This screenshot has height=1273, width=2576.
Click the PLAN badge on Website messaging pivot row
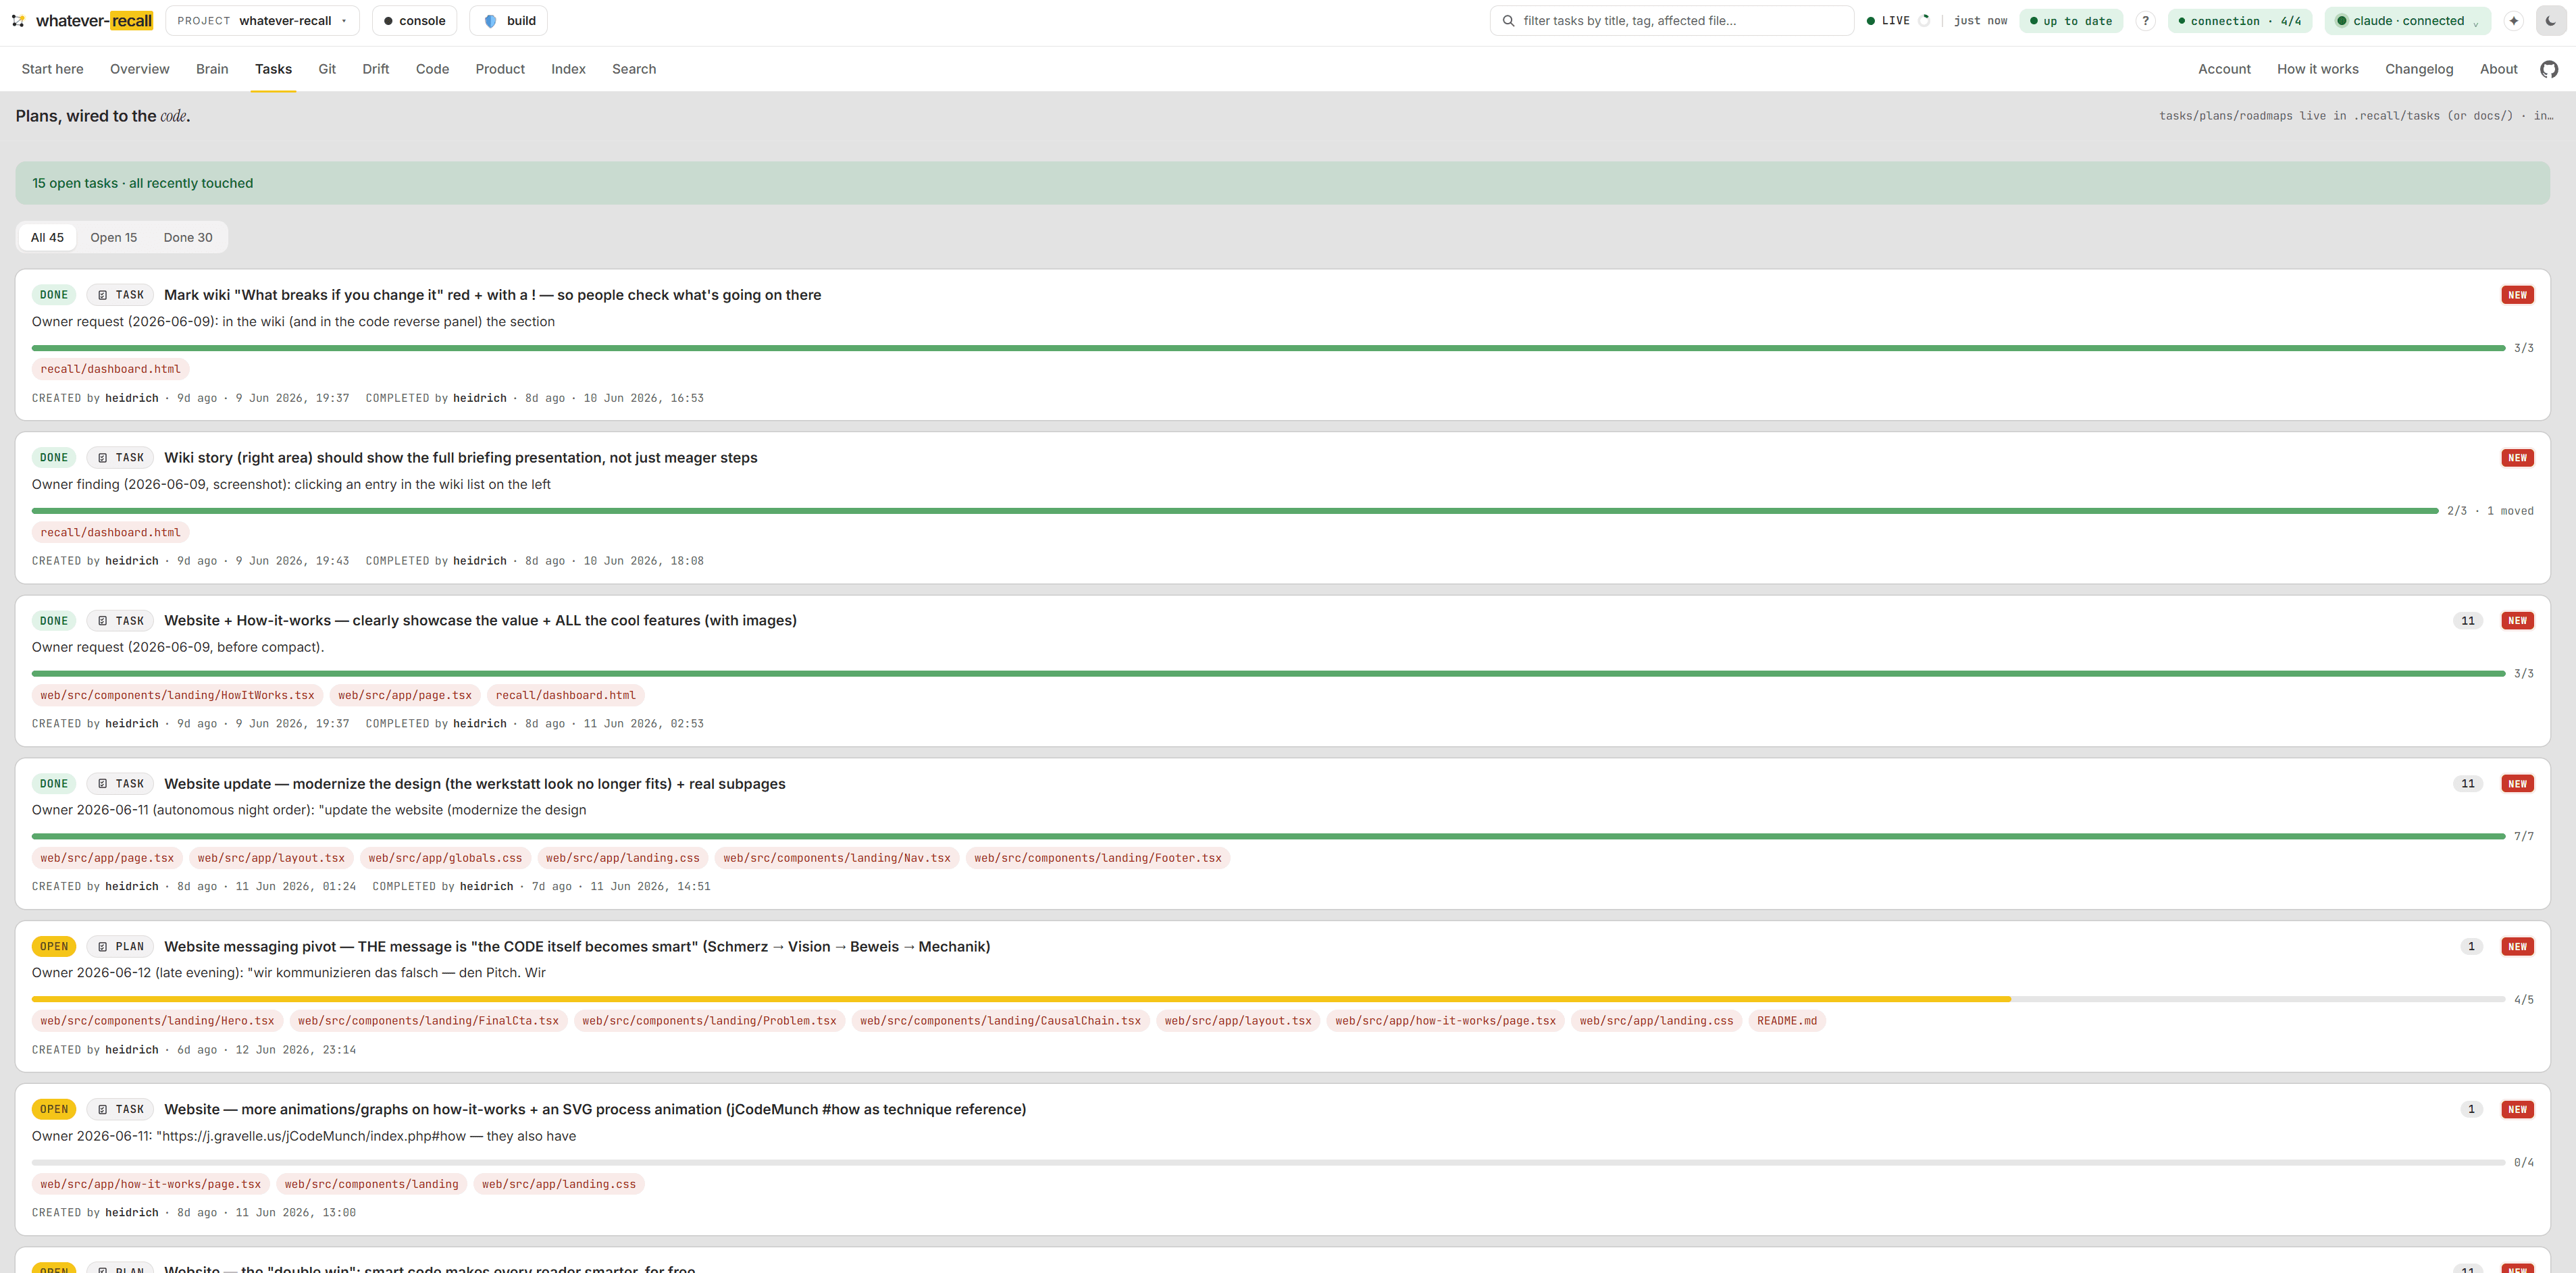click(x=120, y=946)
